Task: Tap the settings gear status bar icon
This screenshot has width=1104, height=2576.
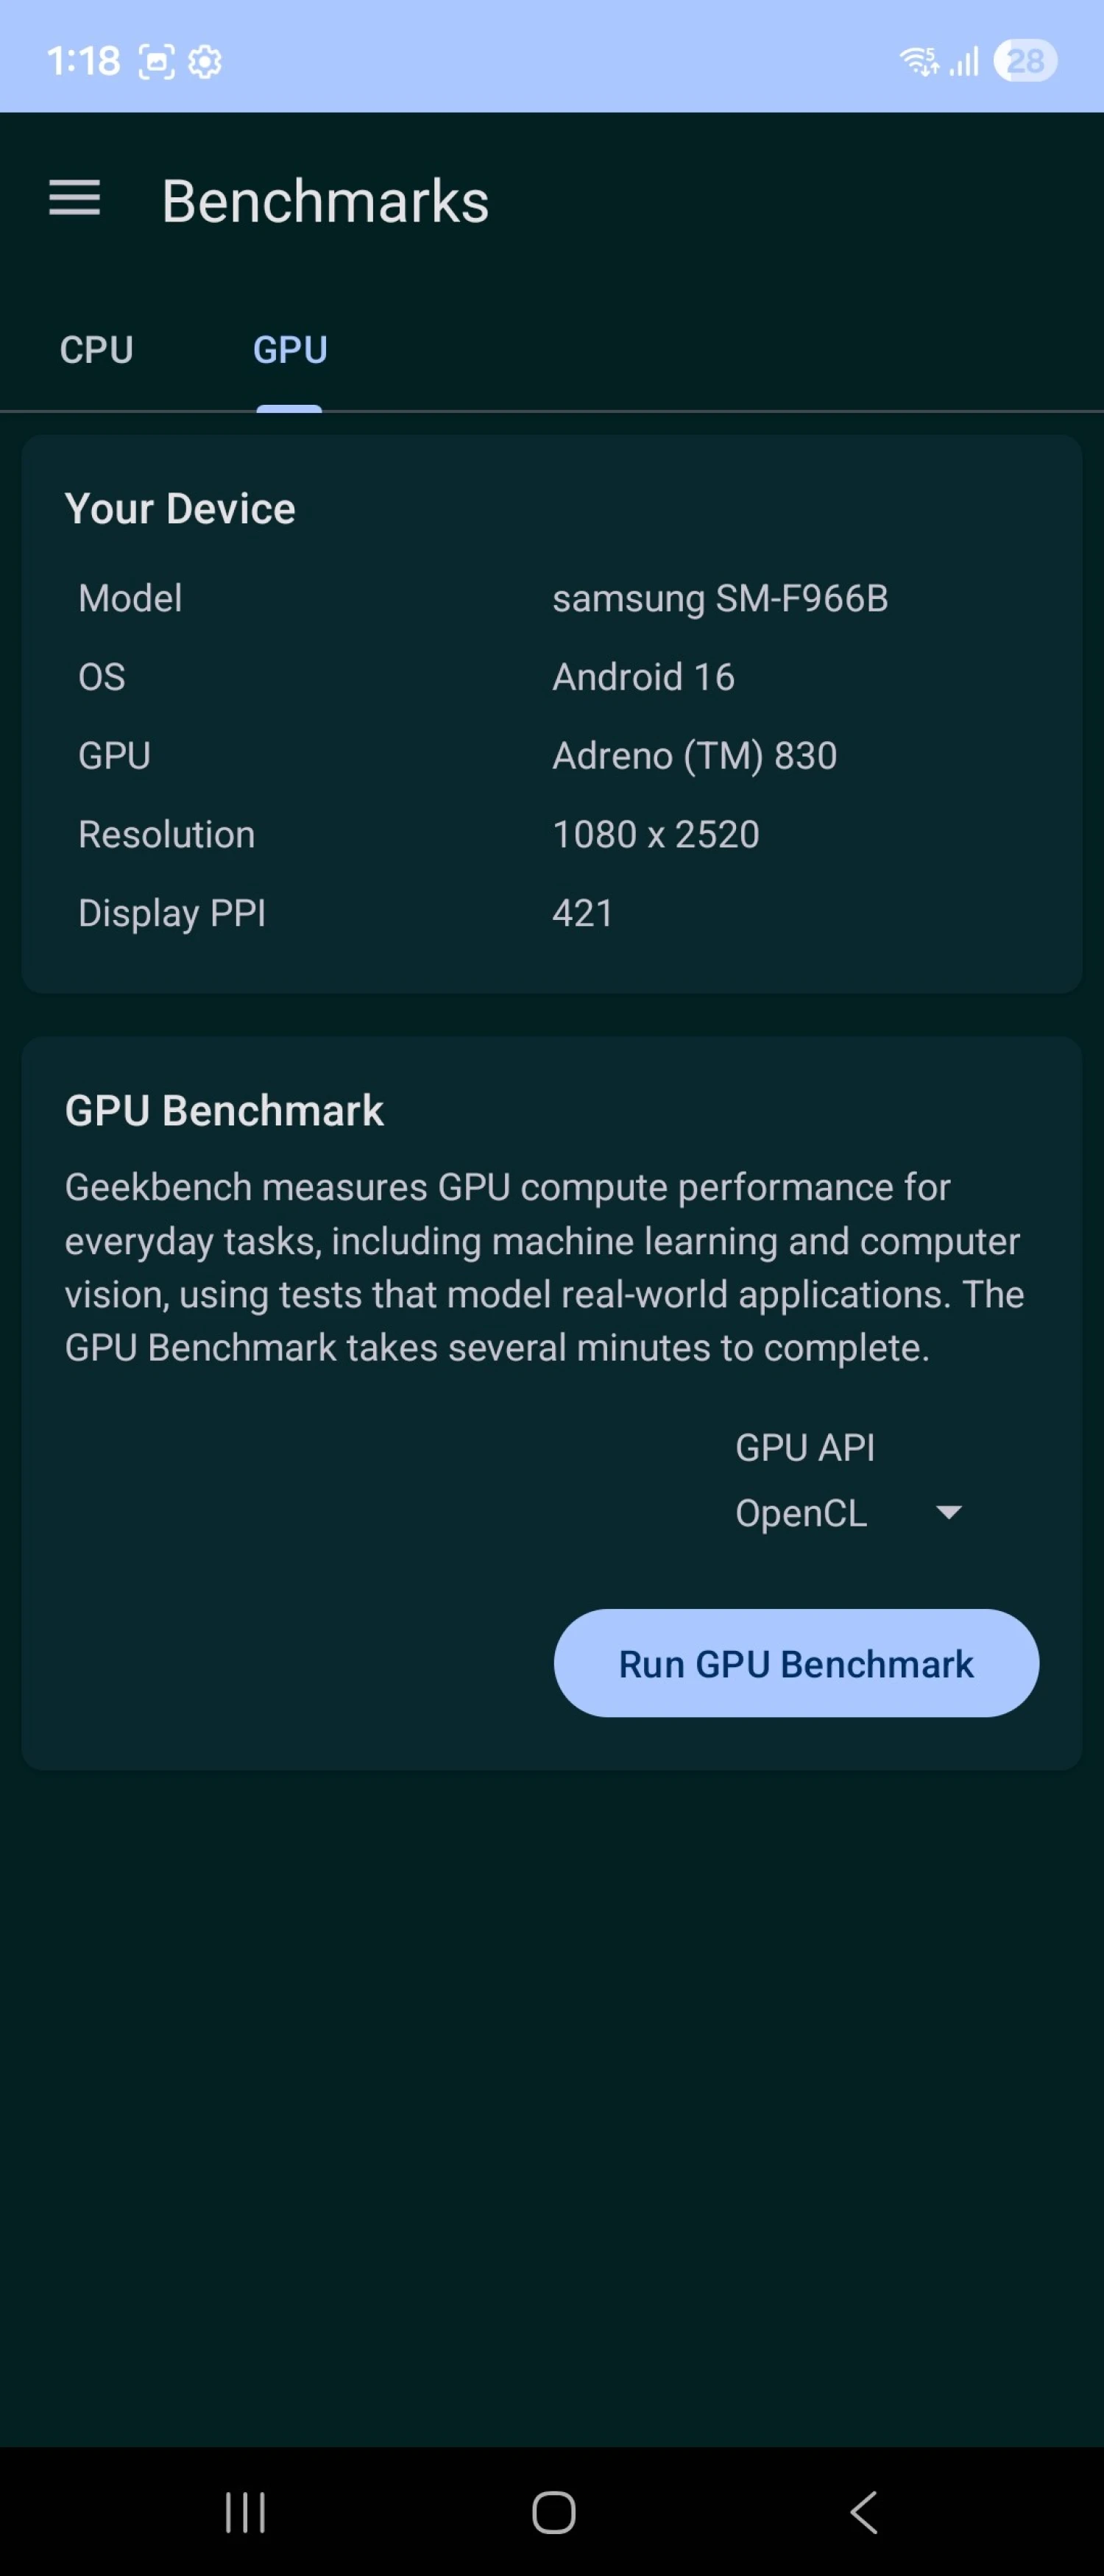Action: tap(205, 62)
